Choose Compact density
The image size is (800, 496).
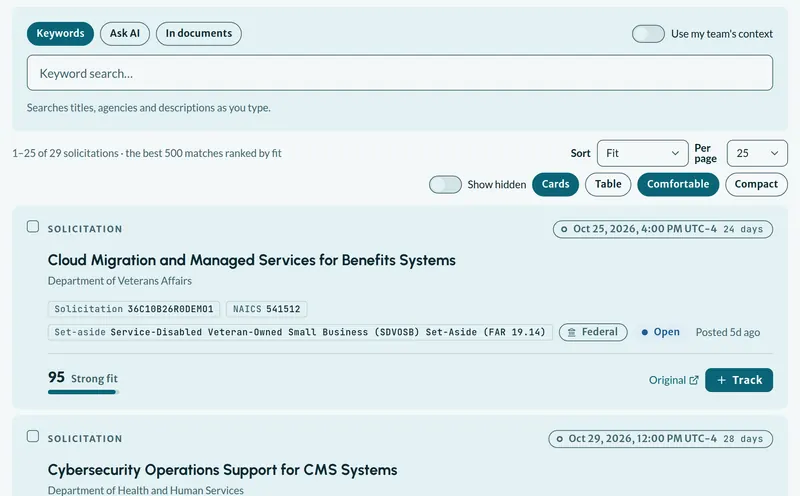[x=756, y=184]
